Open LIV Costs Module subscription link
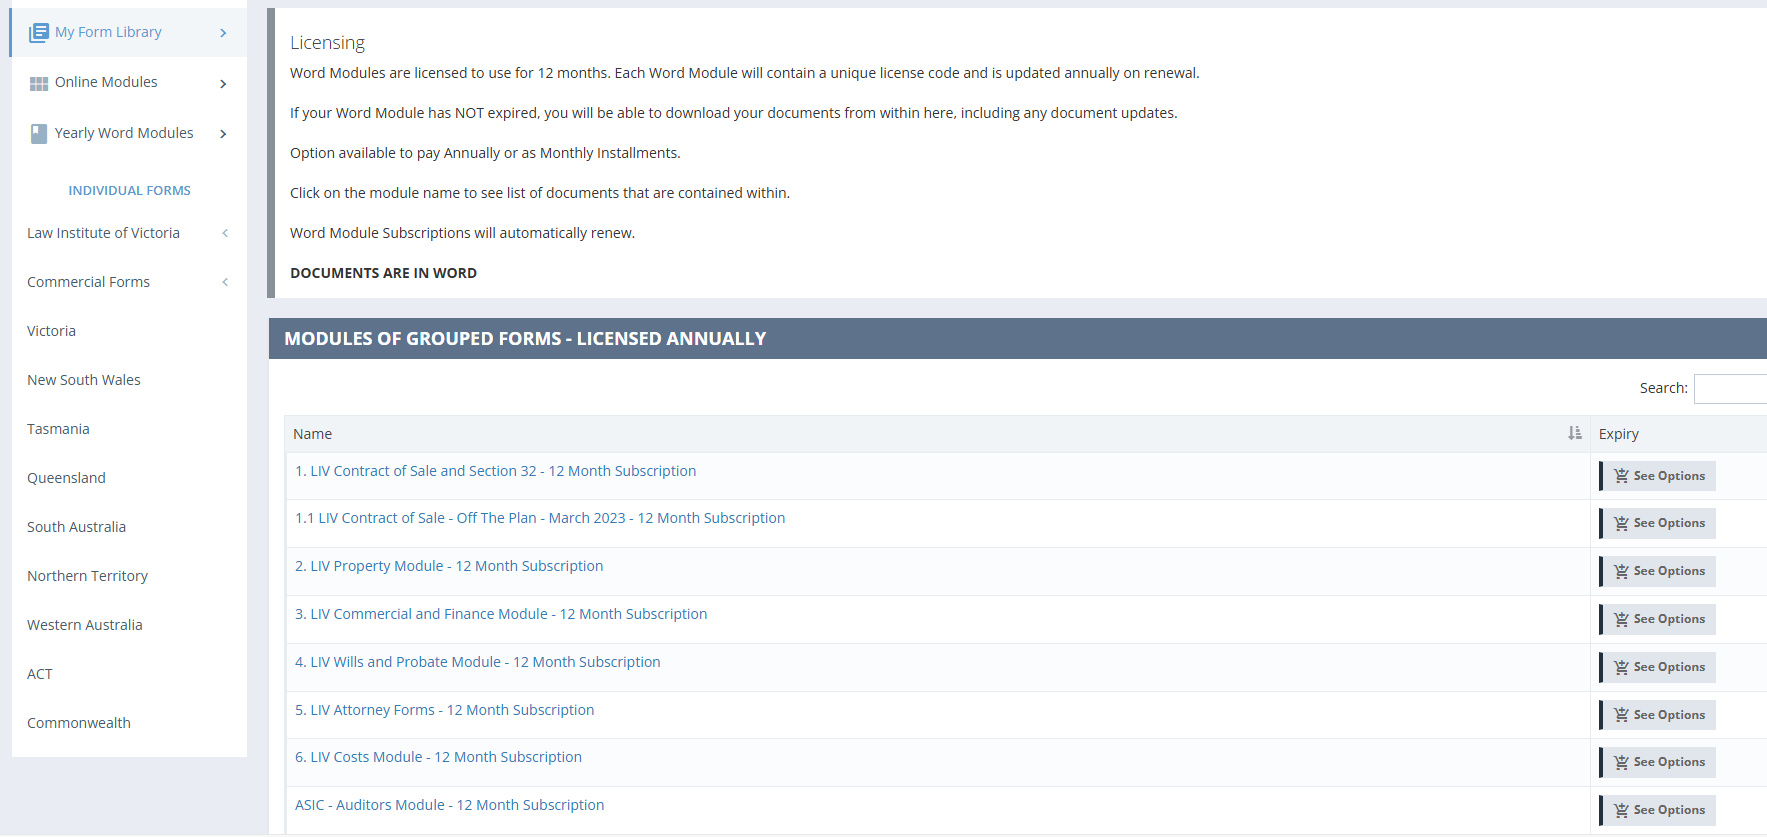The width and height of the screenshot is (1767, 837). 438,757
